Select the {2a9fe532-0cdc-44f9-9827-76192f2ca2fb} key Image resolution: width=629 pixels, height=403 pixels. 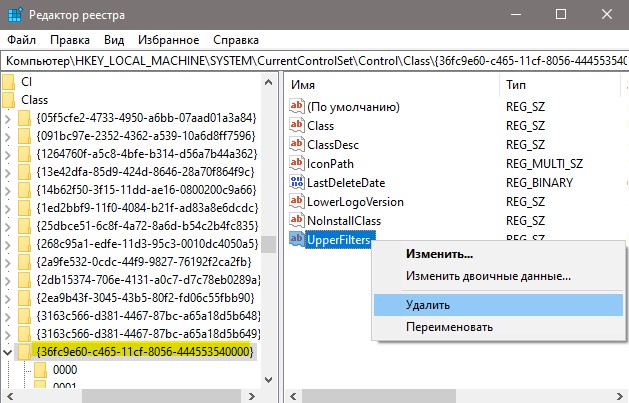pyautogui.click(x=144, y=262)
